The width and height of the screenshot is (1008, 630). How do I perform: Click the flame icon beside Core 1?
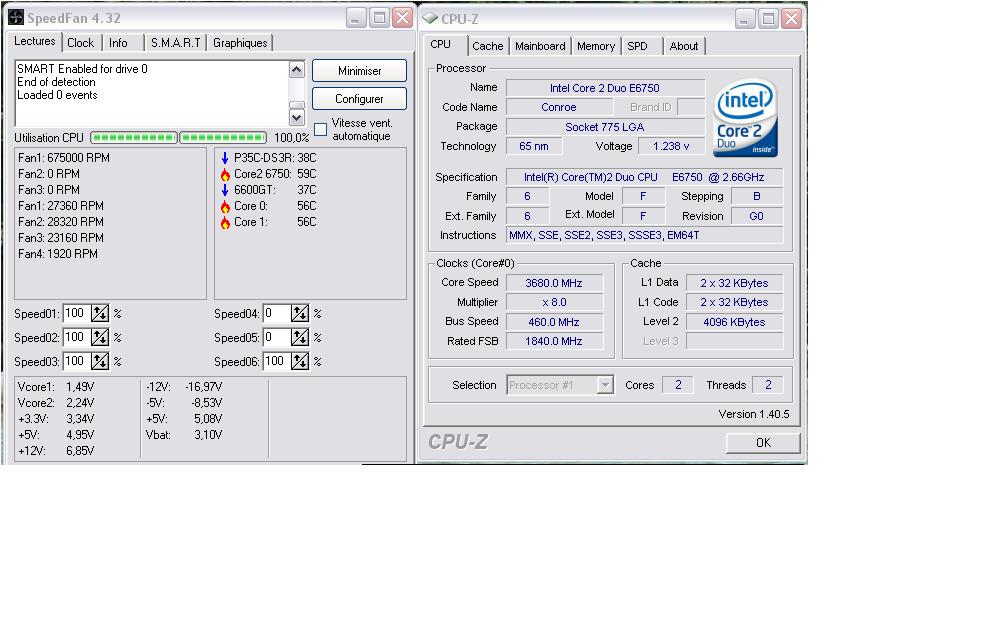(225, 222)
